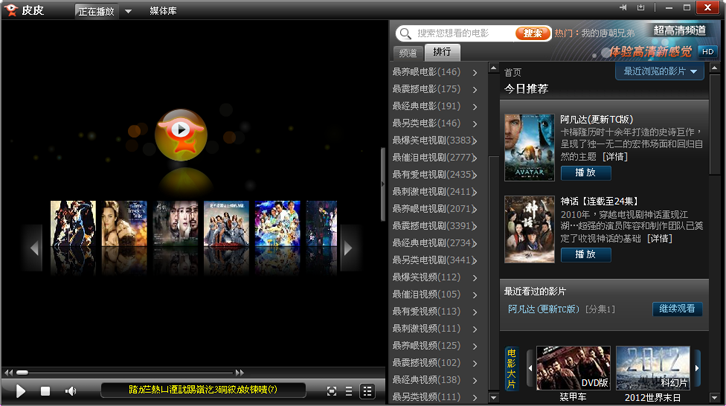Image resolution: width=726 pixels, height=406 pixels.
Task: Mute audio with the speaker icon
Action: [71, 390]
